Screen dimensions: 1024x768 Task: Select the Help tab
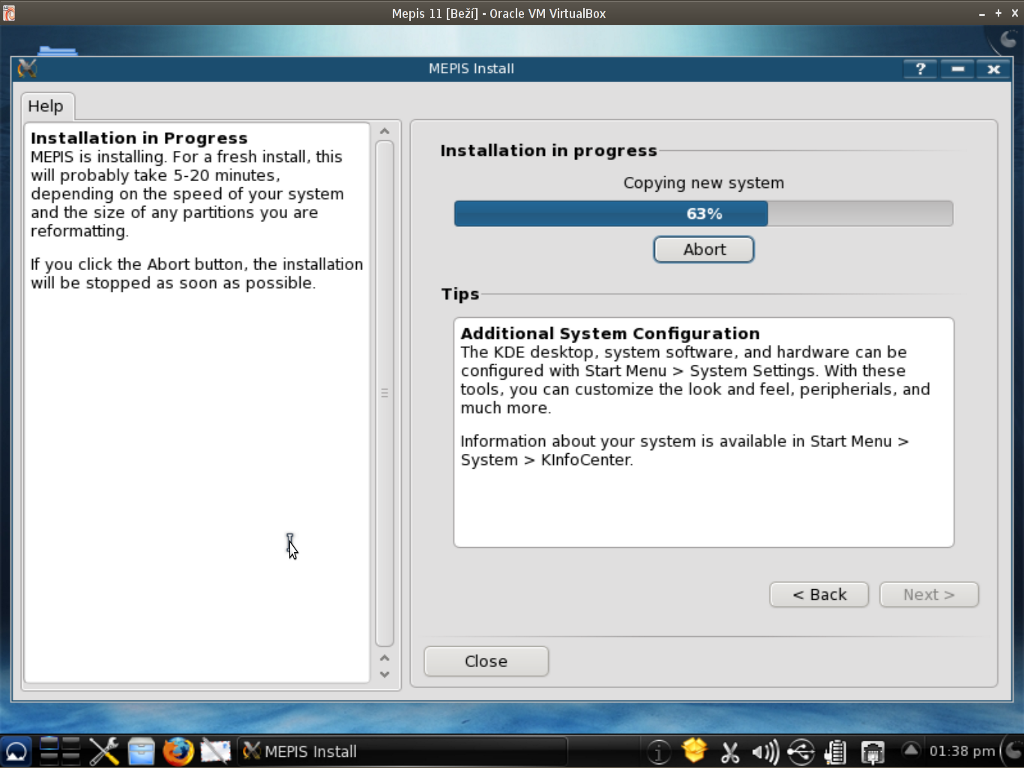point(46,106)
